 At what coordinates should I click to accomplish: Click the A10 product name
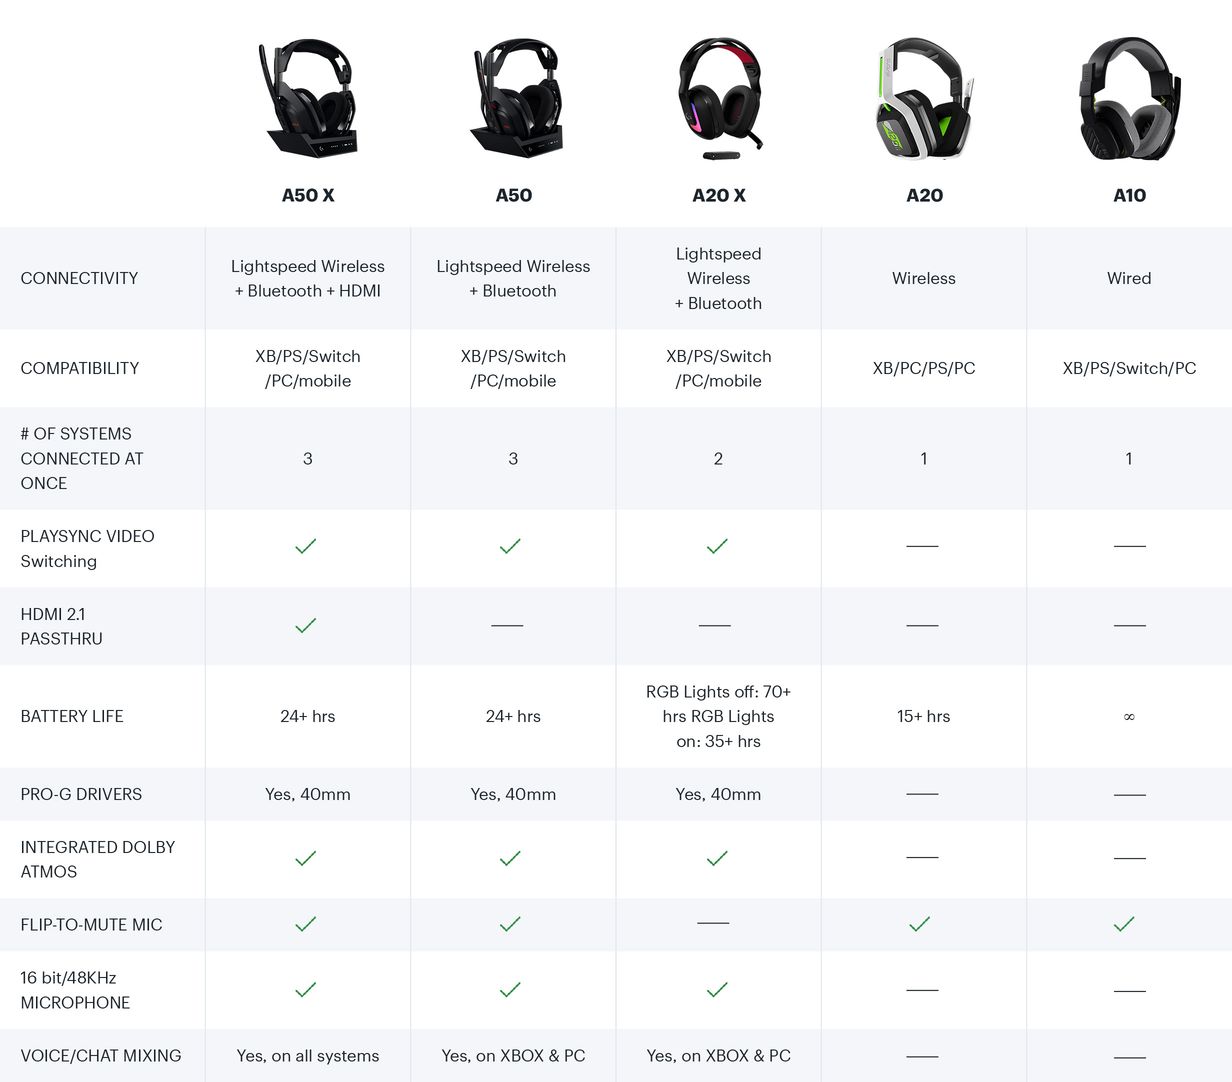pyautogui.click(x=1129, y=195)
